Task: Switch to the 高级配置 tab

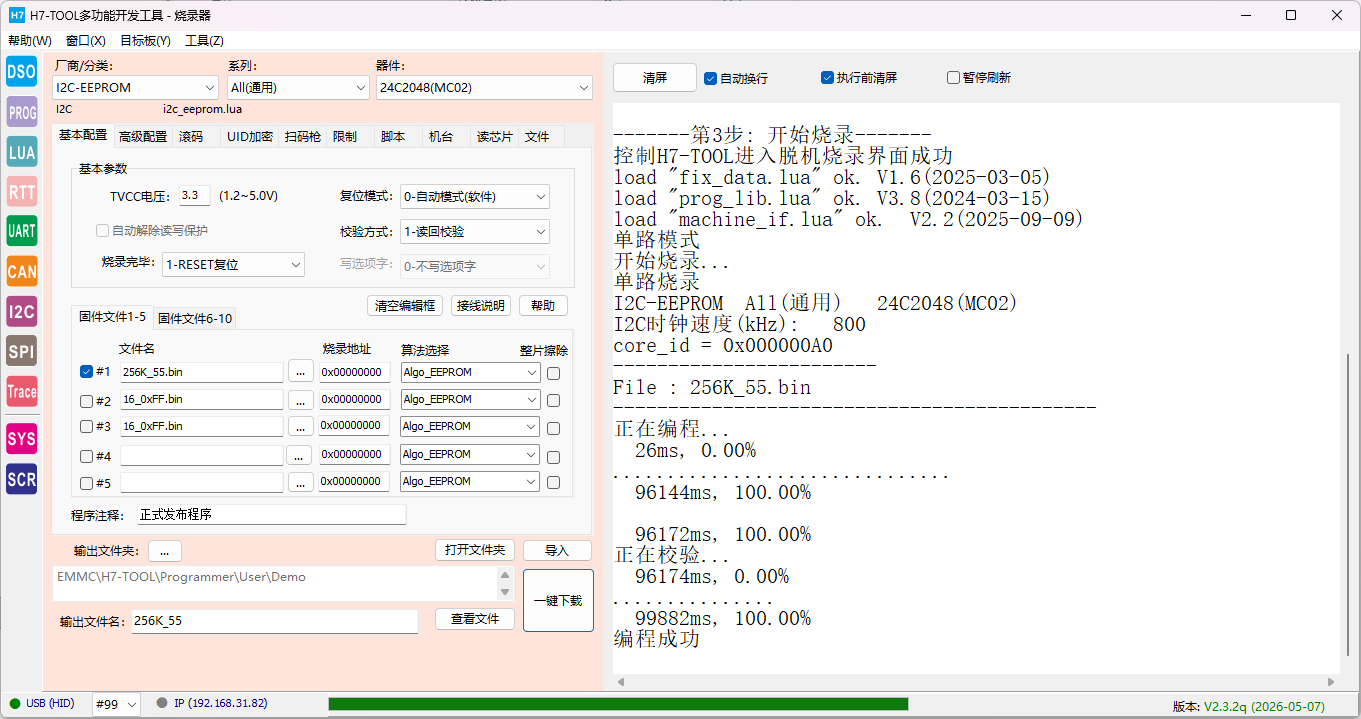Action: [x=143, y=137]
